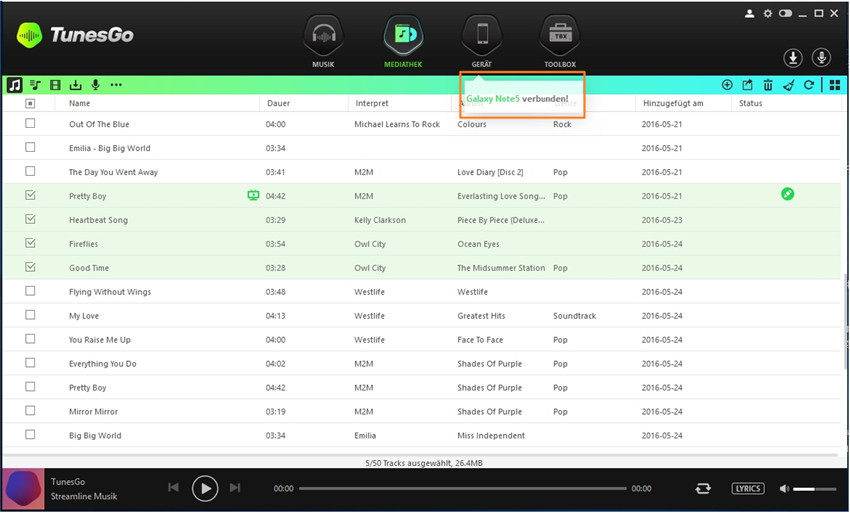The image size is (850, 513).
Task: Adjust the volume slider
Action: tap(814, 489)
